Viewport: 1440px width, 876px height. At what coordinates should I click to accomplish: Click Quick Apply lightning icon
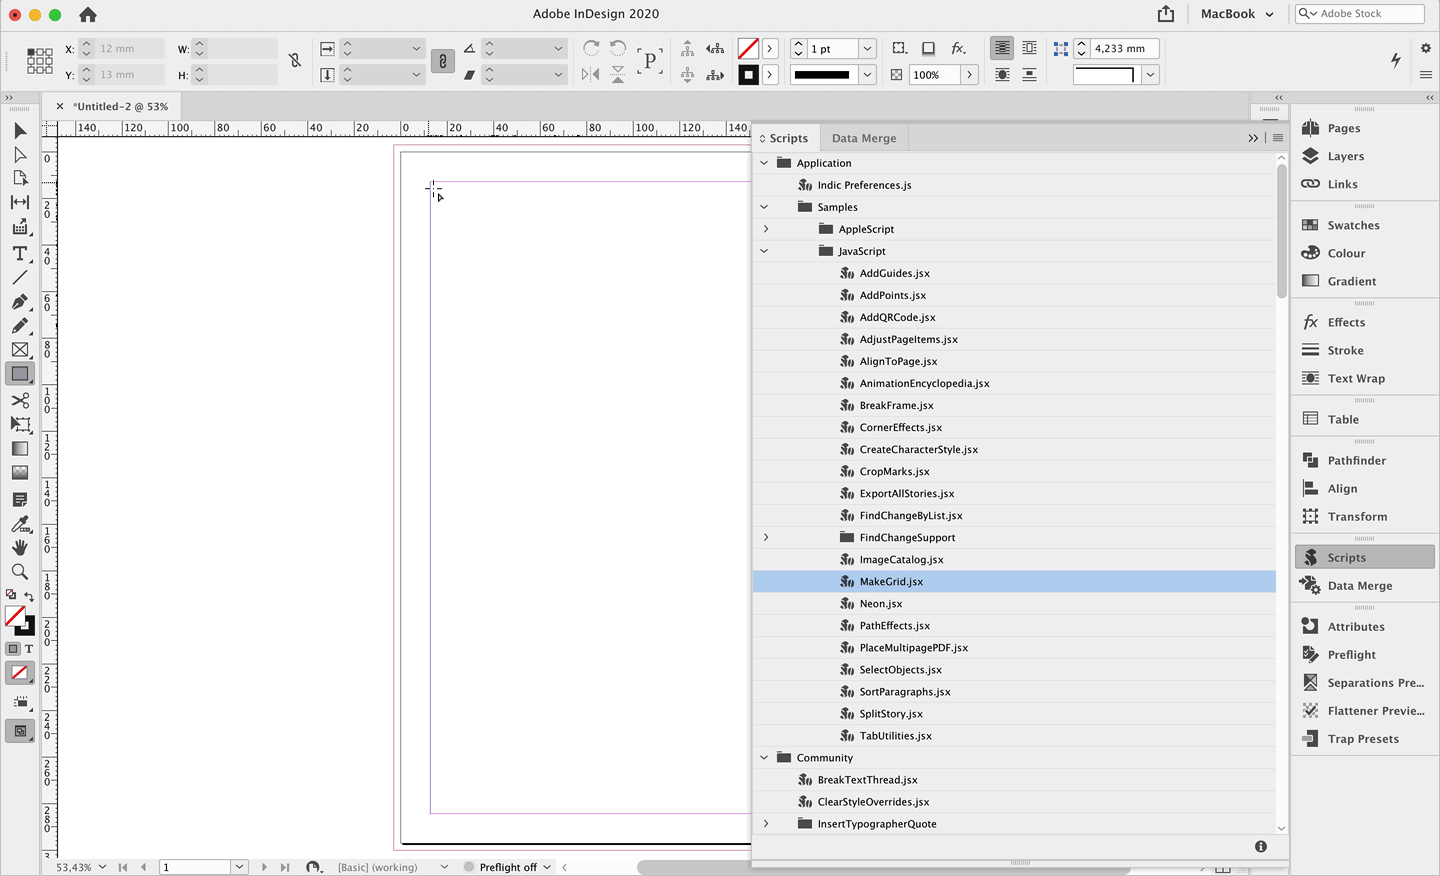coord(1396,61)
